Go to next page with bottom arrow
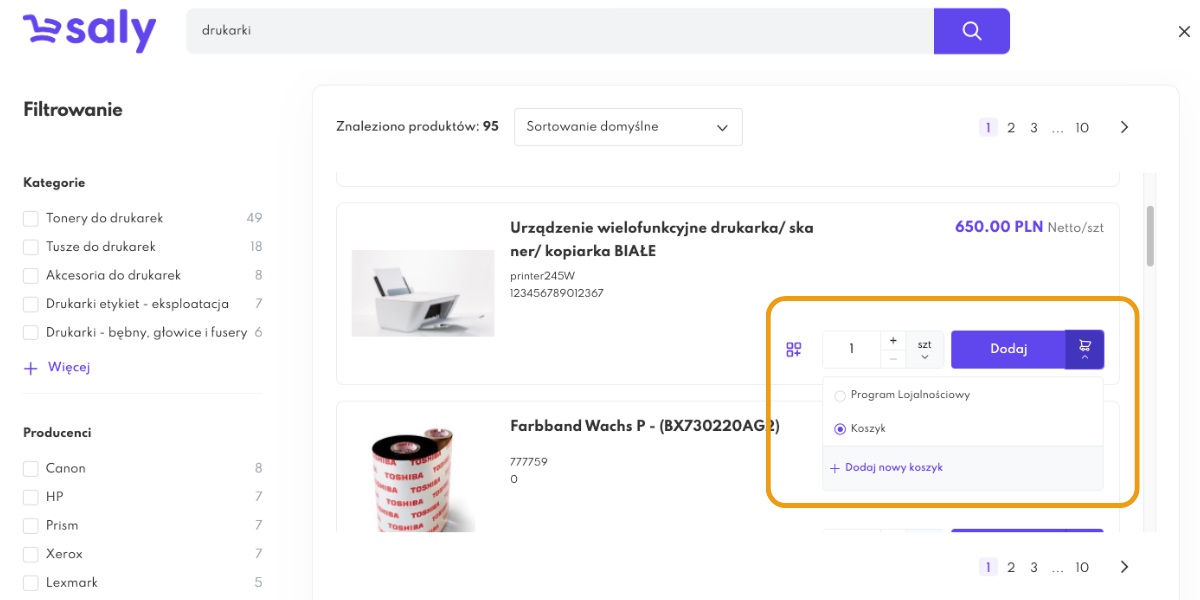Viewport: 1200px width, 600px height. click(x=1124, y=567)
